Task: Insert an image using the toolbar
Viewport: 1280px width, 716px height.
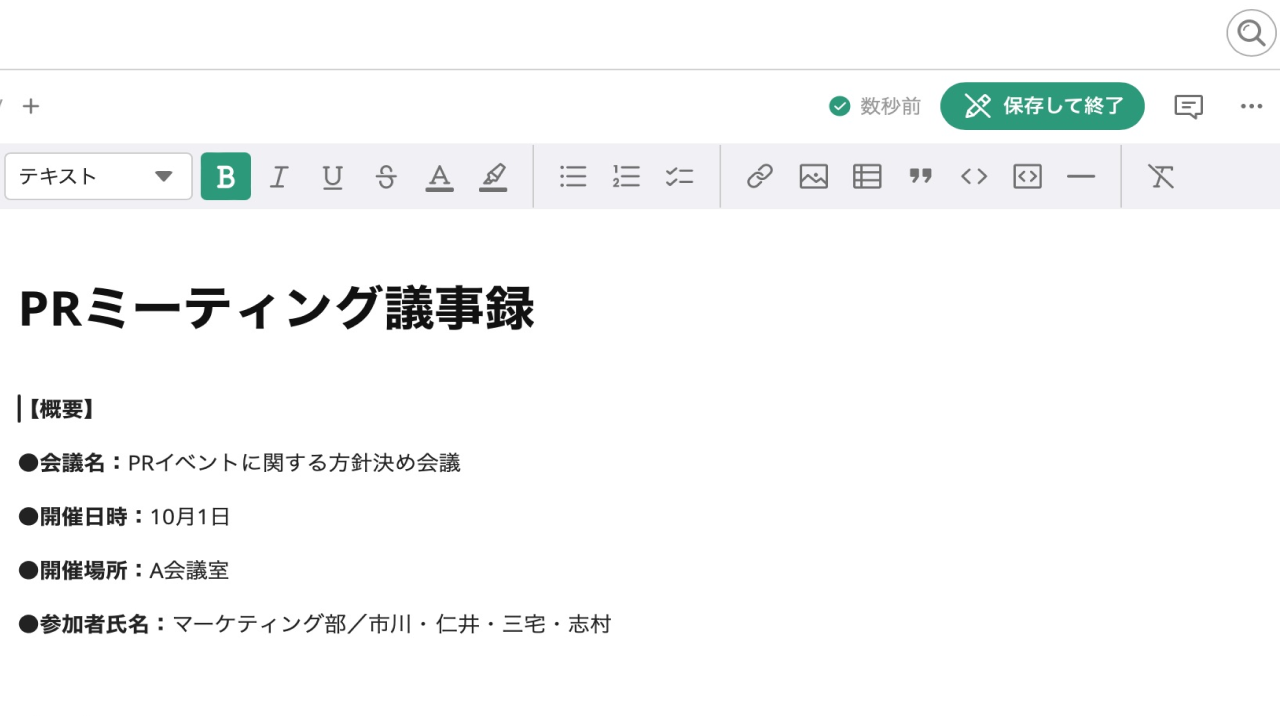Action: pyautogui.click(x=813, y=176)
